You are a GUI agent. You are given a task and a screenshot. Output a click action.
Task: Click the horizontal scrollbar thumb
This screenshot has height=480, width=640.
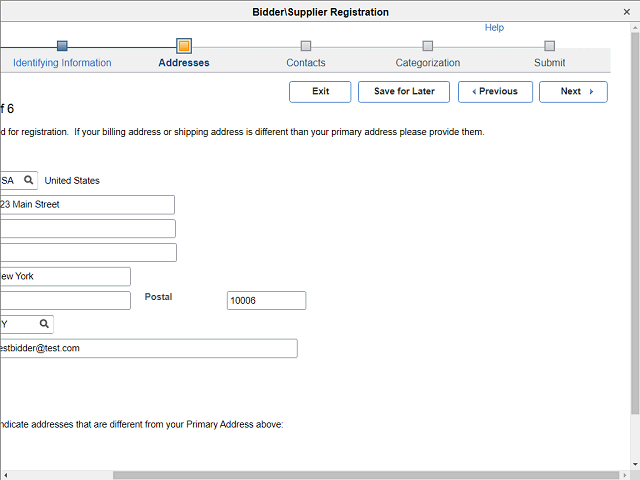pyautogui.click(x=365, y=476)
